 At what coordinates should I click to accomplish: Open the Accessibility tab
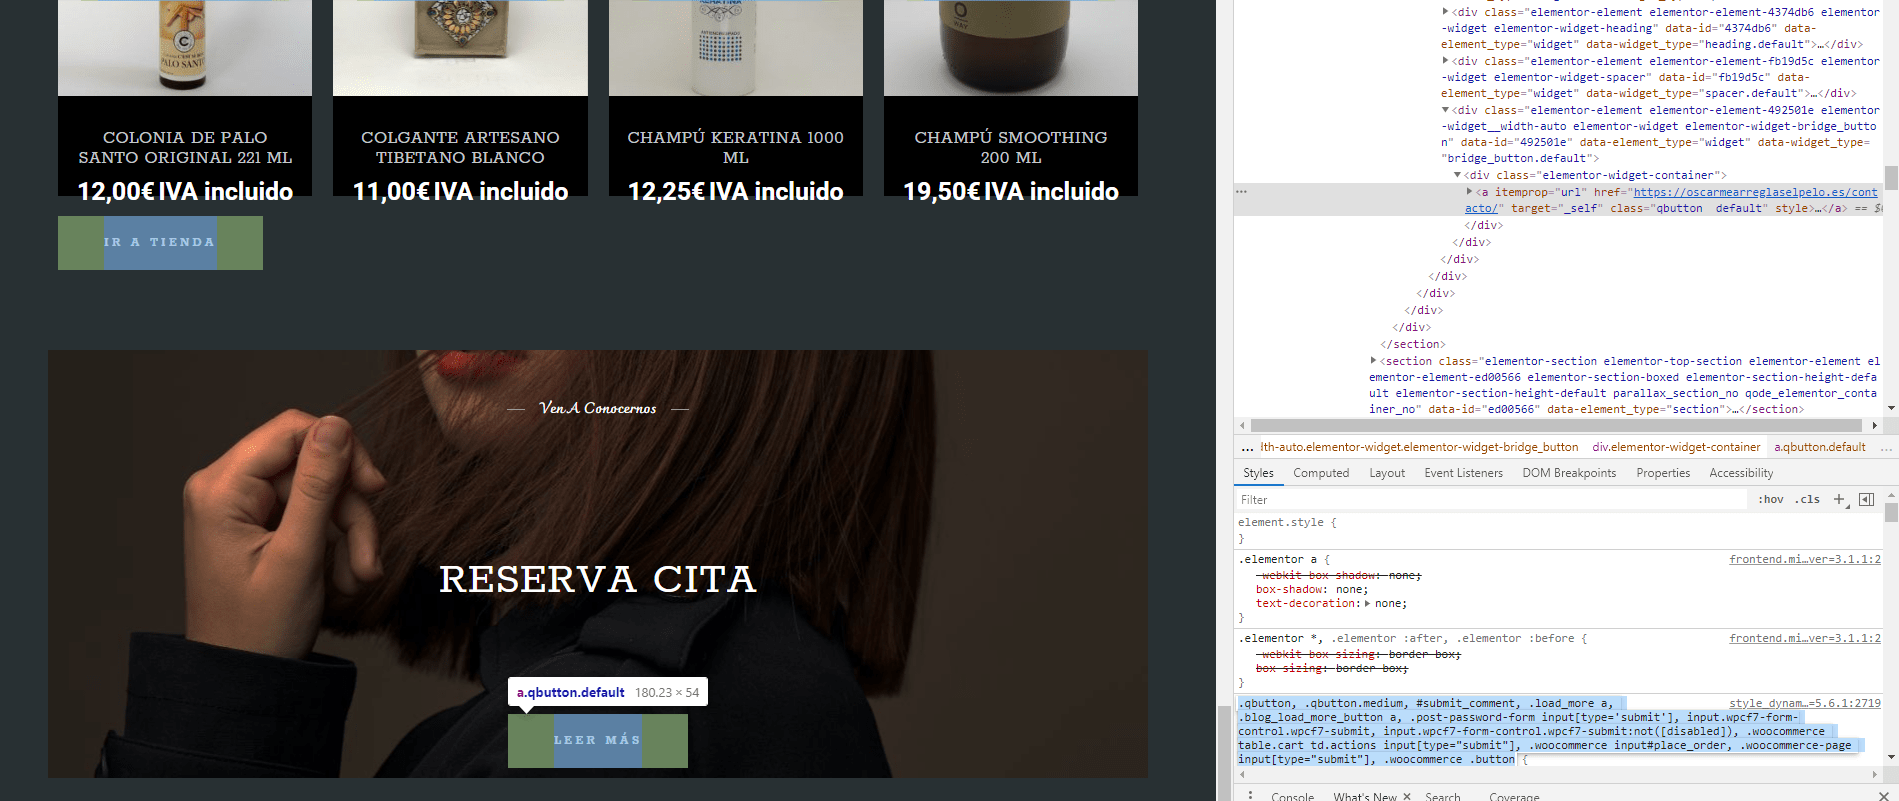coord(1741,473)
